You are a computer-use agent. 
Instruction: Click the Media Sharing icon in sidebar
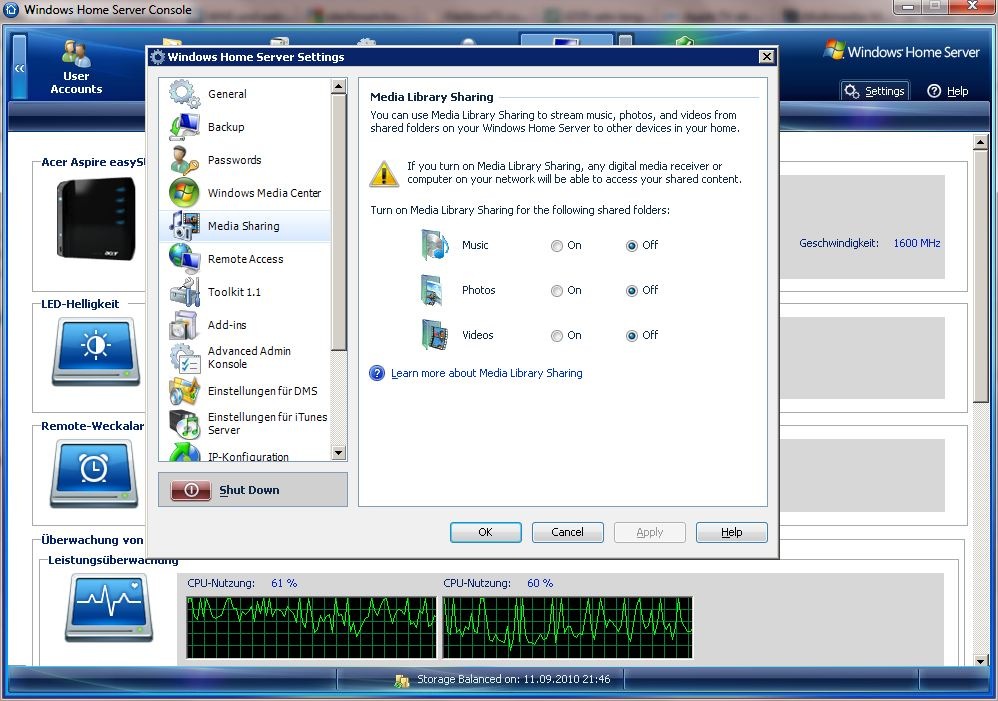pyautogui.click(x=185, y=226)
